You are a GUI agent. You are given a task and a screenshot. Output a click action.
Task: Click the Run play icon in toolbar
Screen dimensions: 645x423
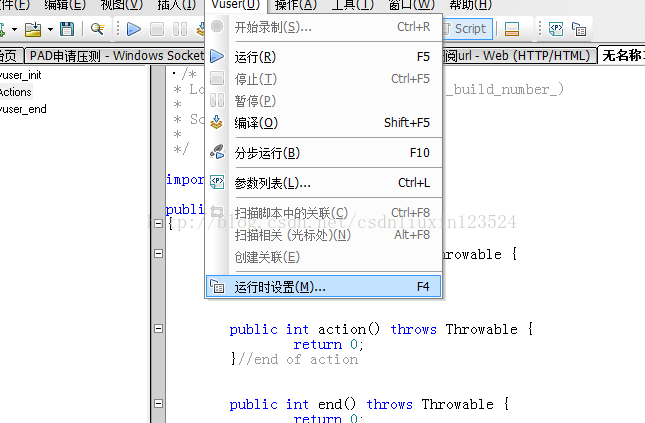tap(134, 29)
